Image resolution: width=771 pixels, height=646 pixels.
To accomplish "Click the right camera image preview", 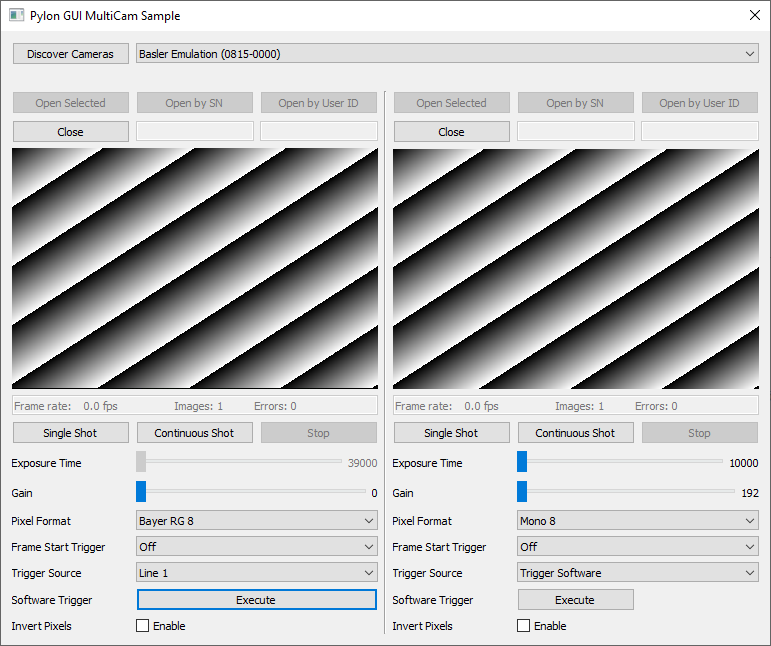I will click(x=576, y=268).
